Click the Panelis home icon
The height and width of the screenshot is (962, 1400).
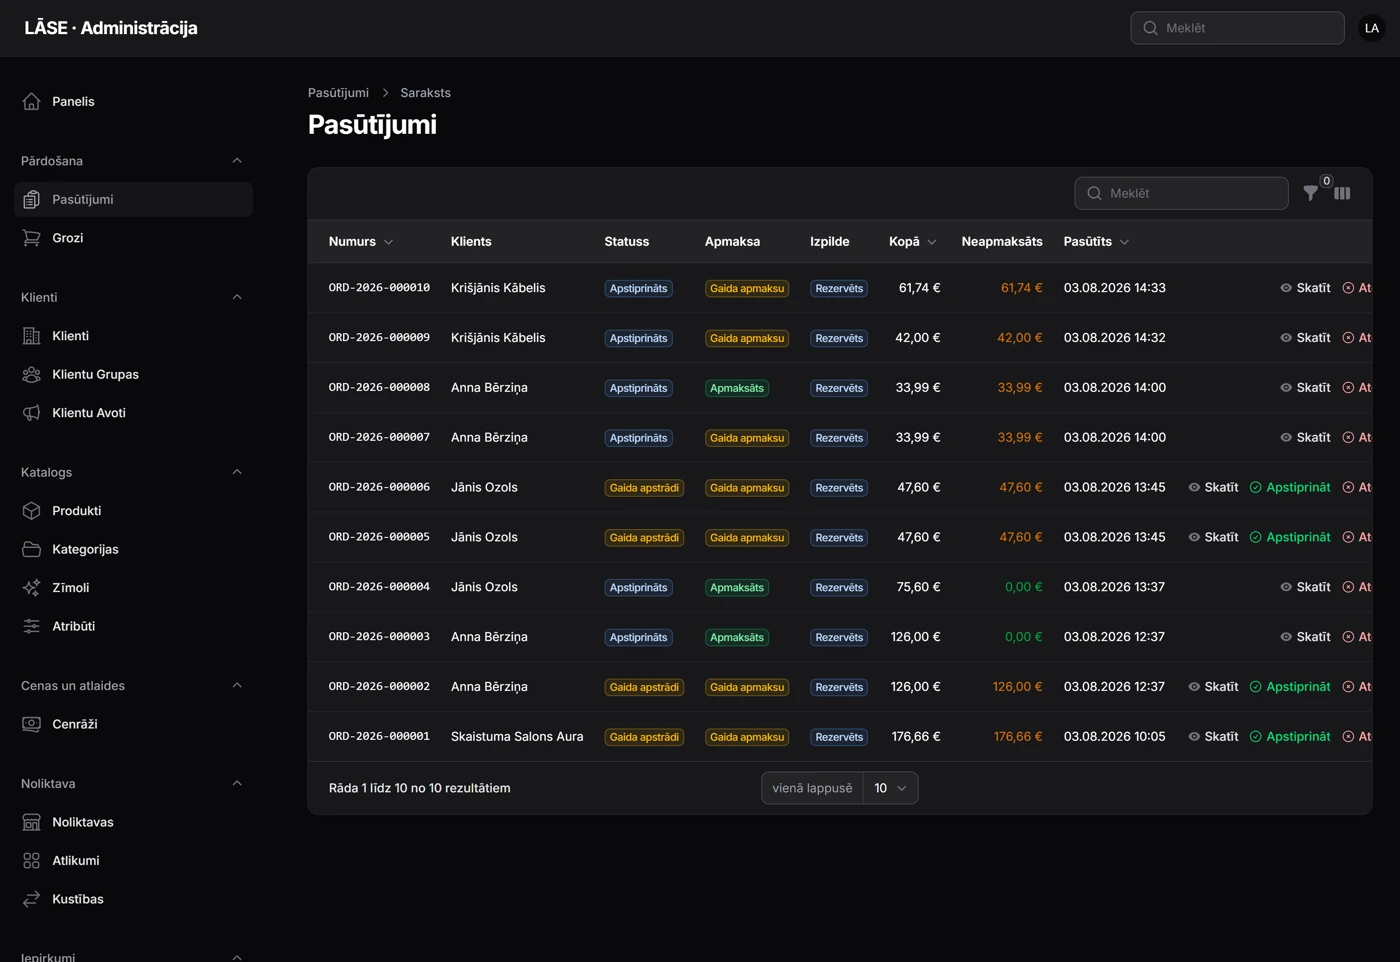click(32, 102)
